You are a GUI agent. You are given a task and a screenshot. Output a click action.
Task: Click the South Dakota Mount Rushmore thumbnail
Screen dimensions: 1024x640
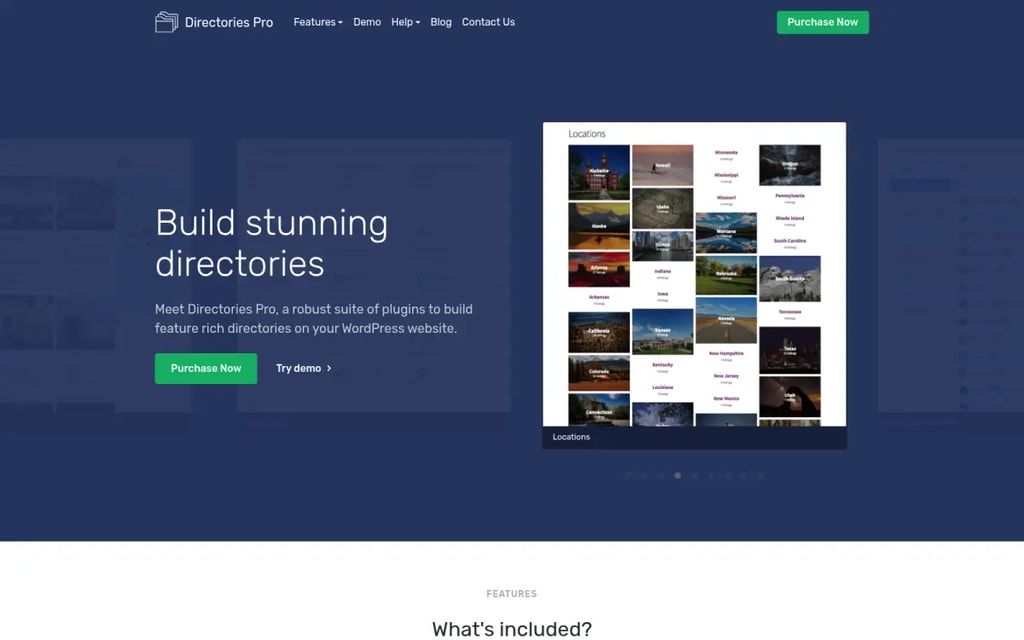pyautogui.click(x=790, y=279)
